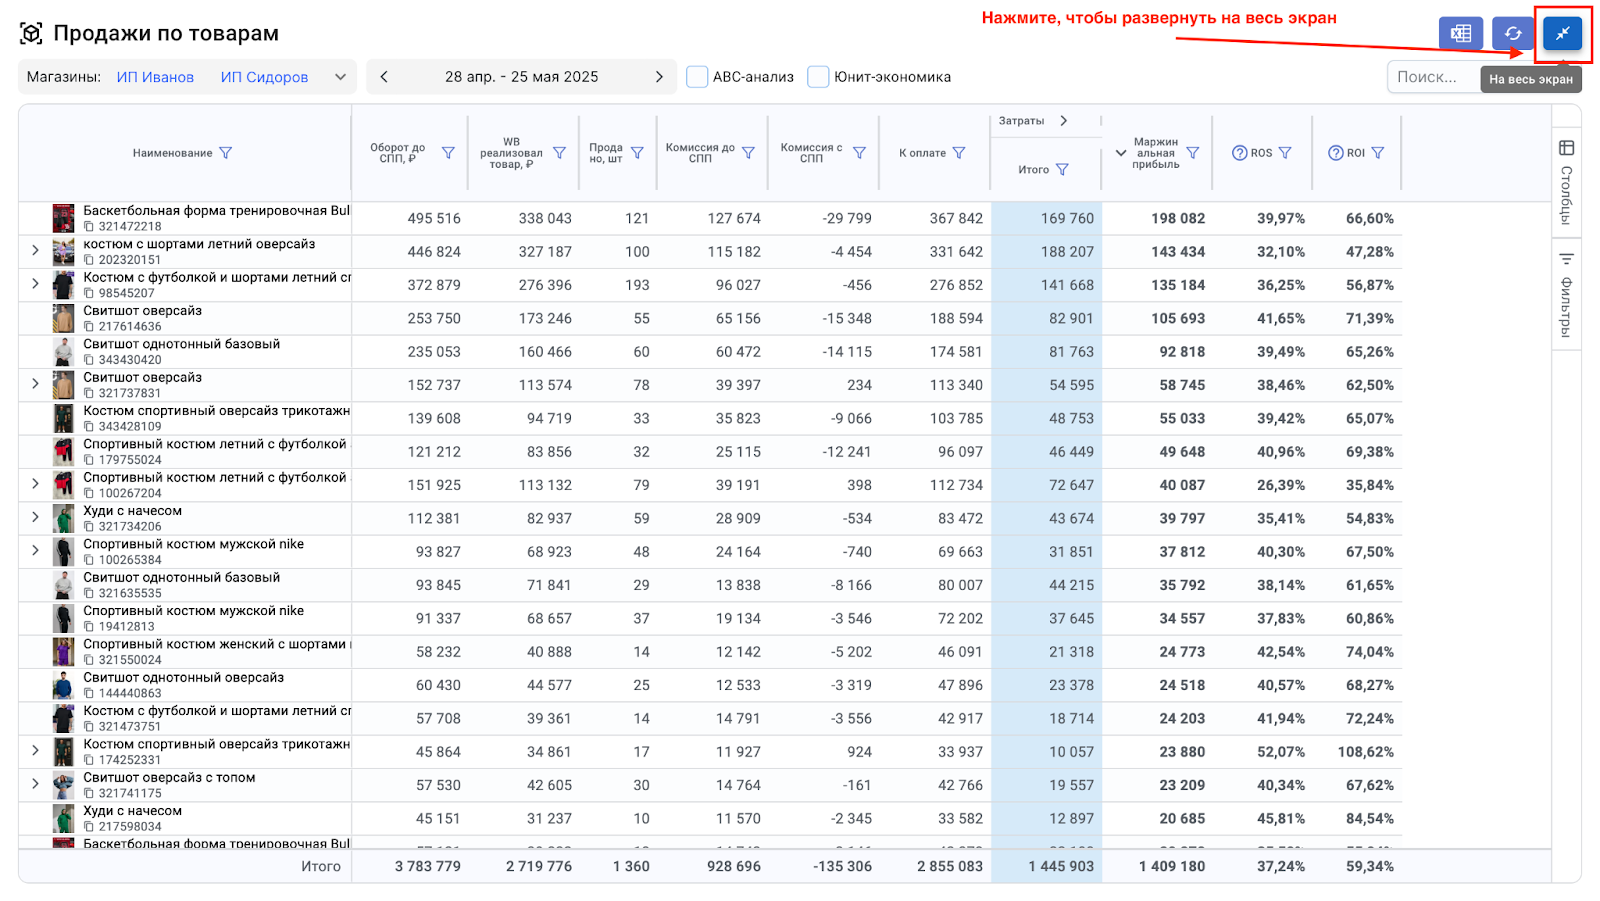Click thumbnail of Баскетбольная форма тренировочная product

point(64,218)
